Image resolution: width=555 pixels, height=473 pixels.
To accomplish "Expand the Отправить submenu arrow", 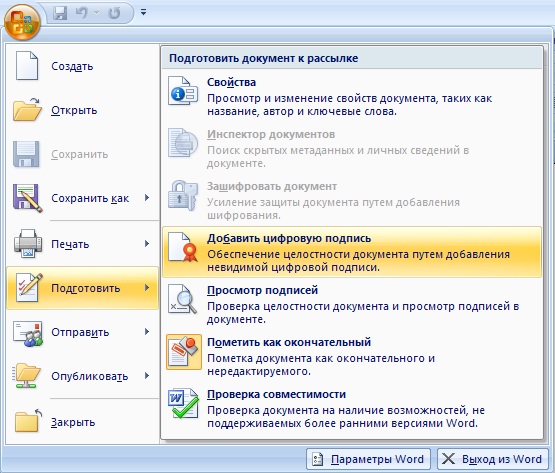I will [x=147, y=332].
